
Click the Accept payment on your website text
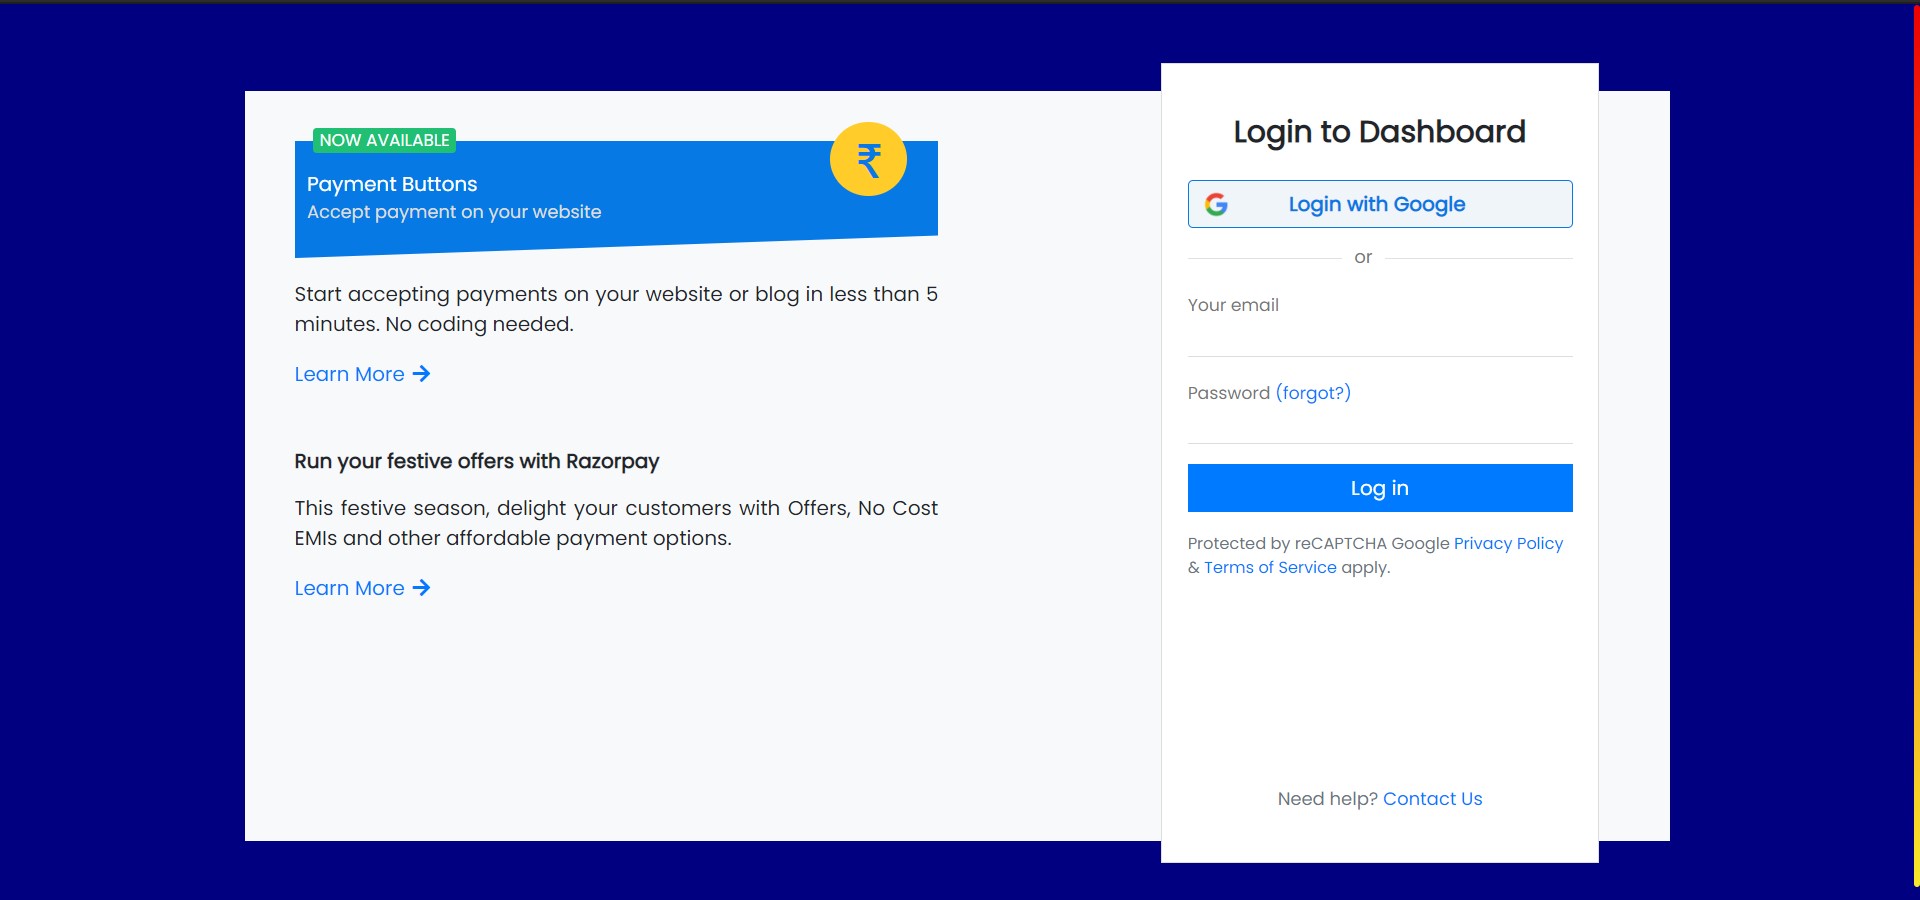[x=454, y=212]
